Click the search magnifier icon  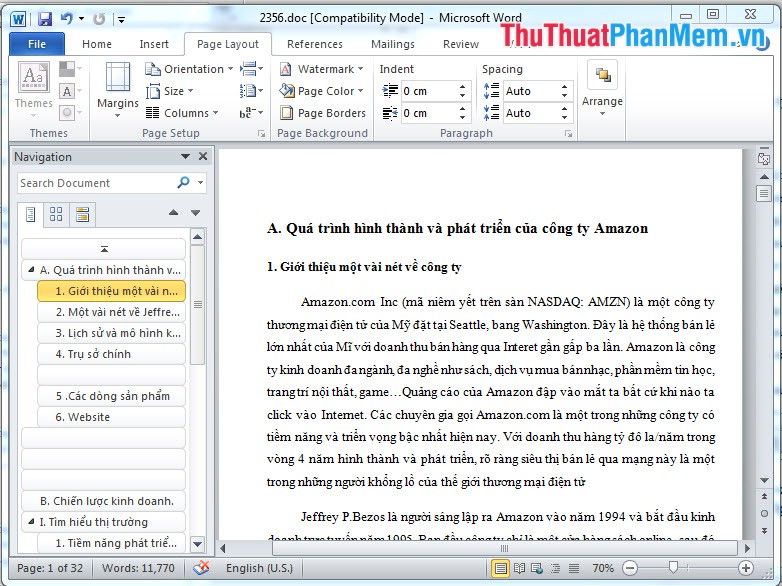tap(184, 183)
